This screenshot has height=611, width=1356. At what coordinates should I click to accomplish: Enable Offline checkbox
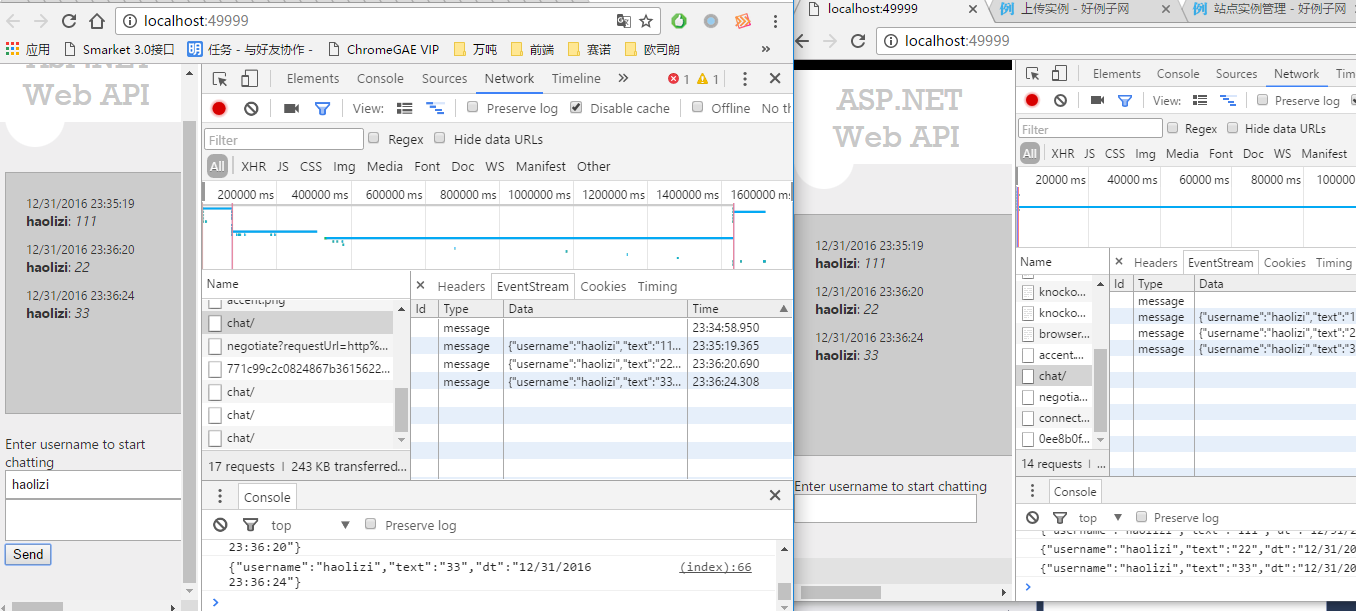point(698,108)
